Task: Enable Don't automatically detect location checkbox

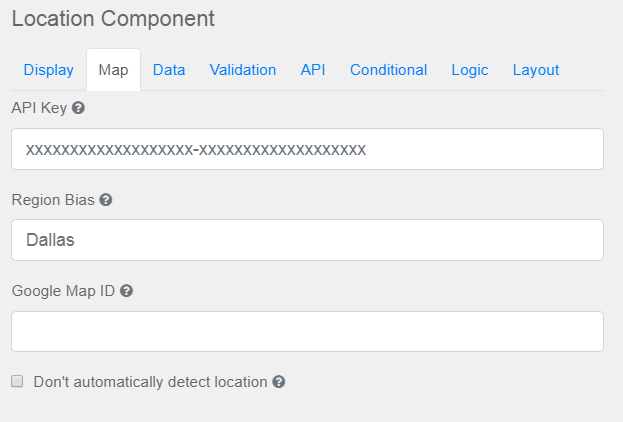Action: 17,381
